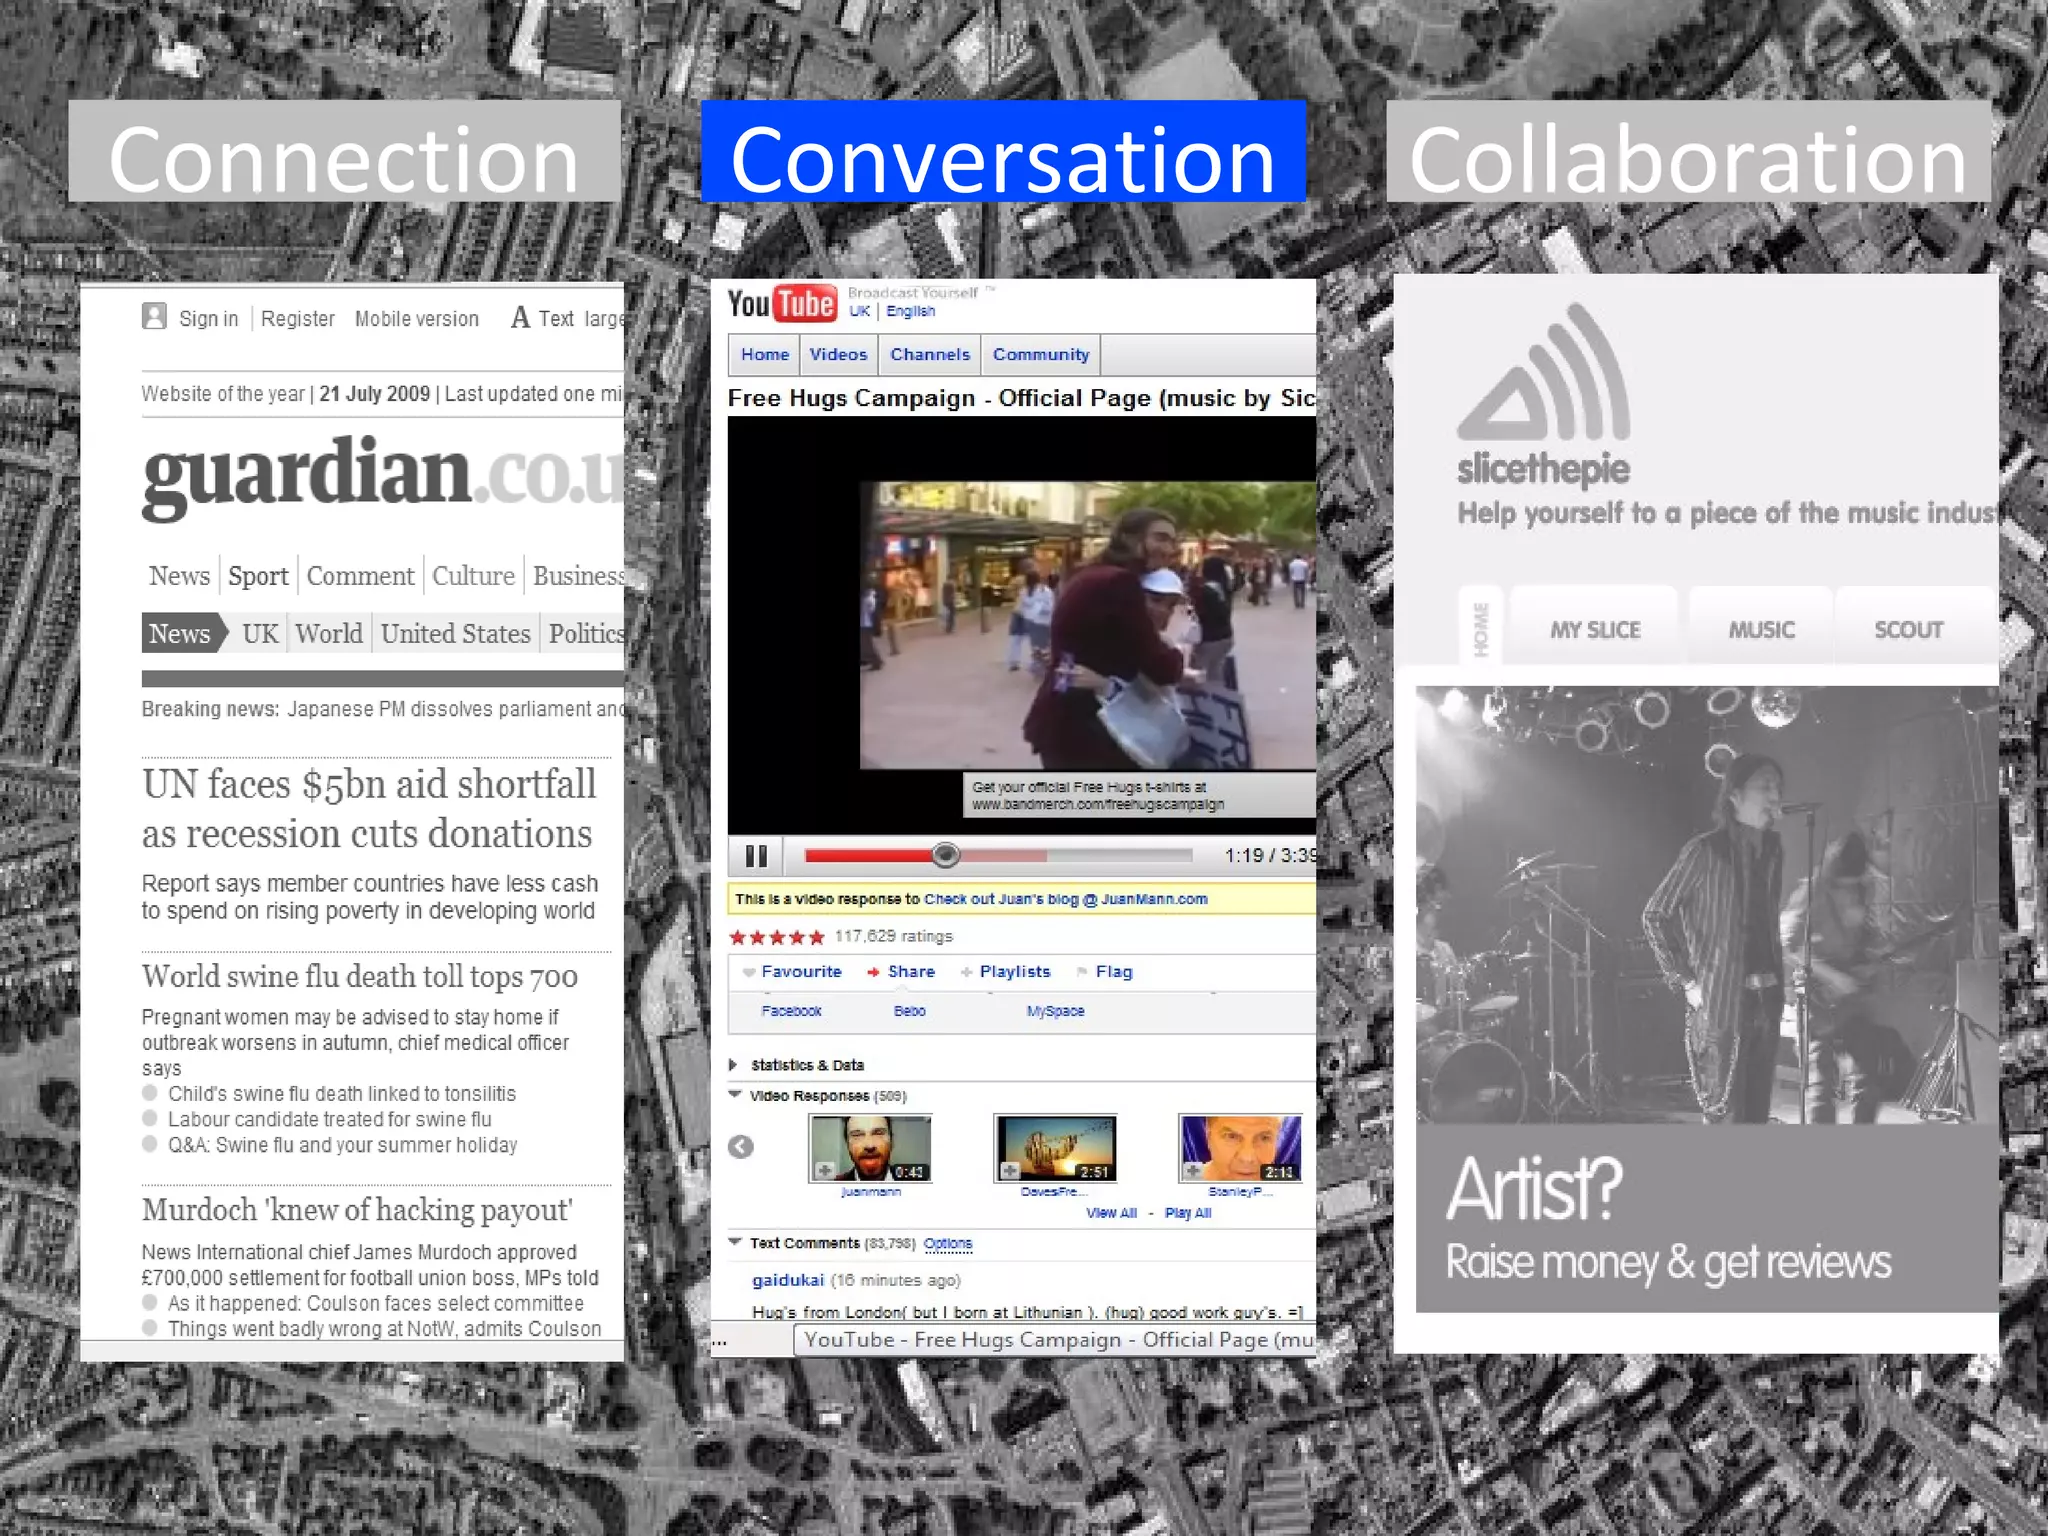Screen dimensions: 2048x1536
Task: Open headline UN faces $5bn aid shortfall
Action: click(369, 809)
